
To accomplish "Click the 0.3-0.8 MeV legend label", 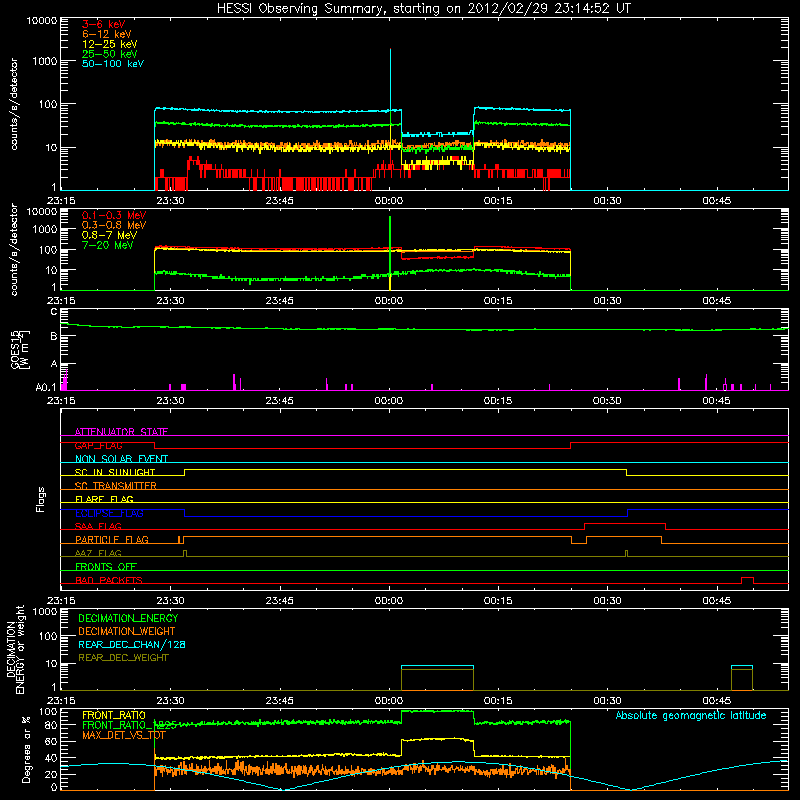I will click(114, 225).
